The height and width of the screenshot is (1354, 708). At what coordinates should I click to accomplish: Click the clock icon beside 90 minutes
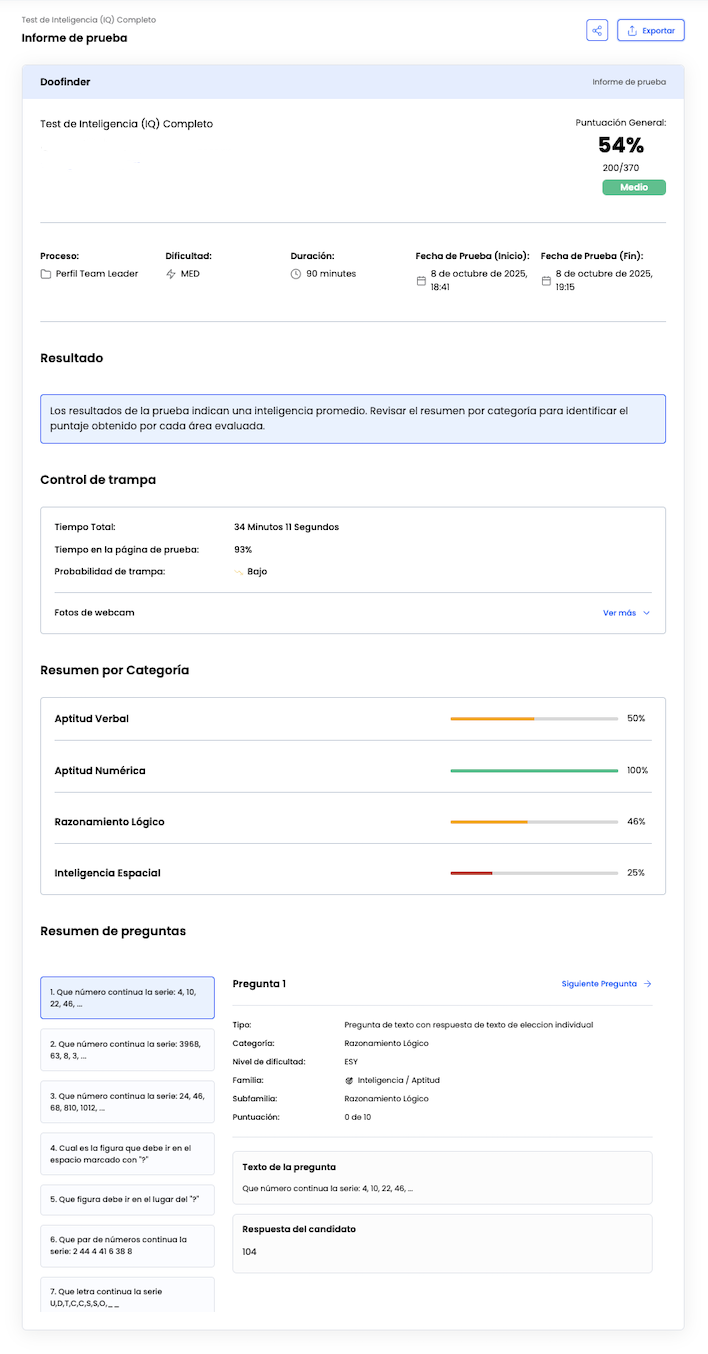(x=296, y=274)
